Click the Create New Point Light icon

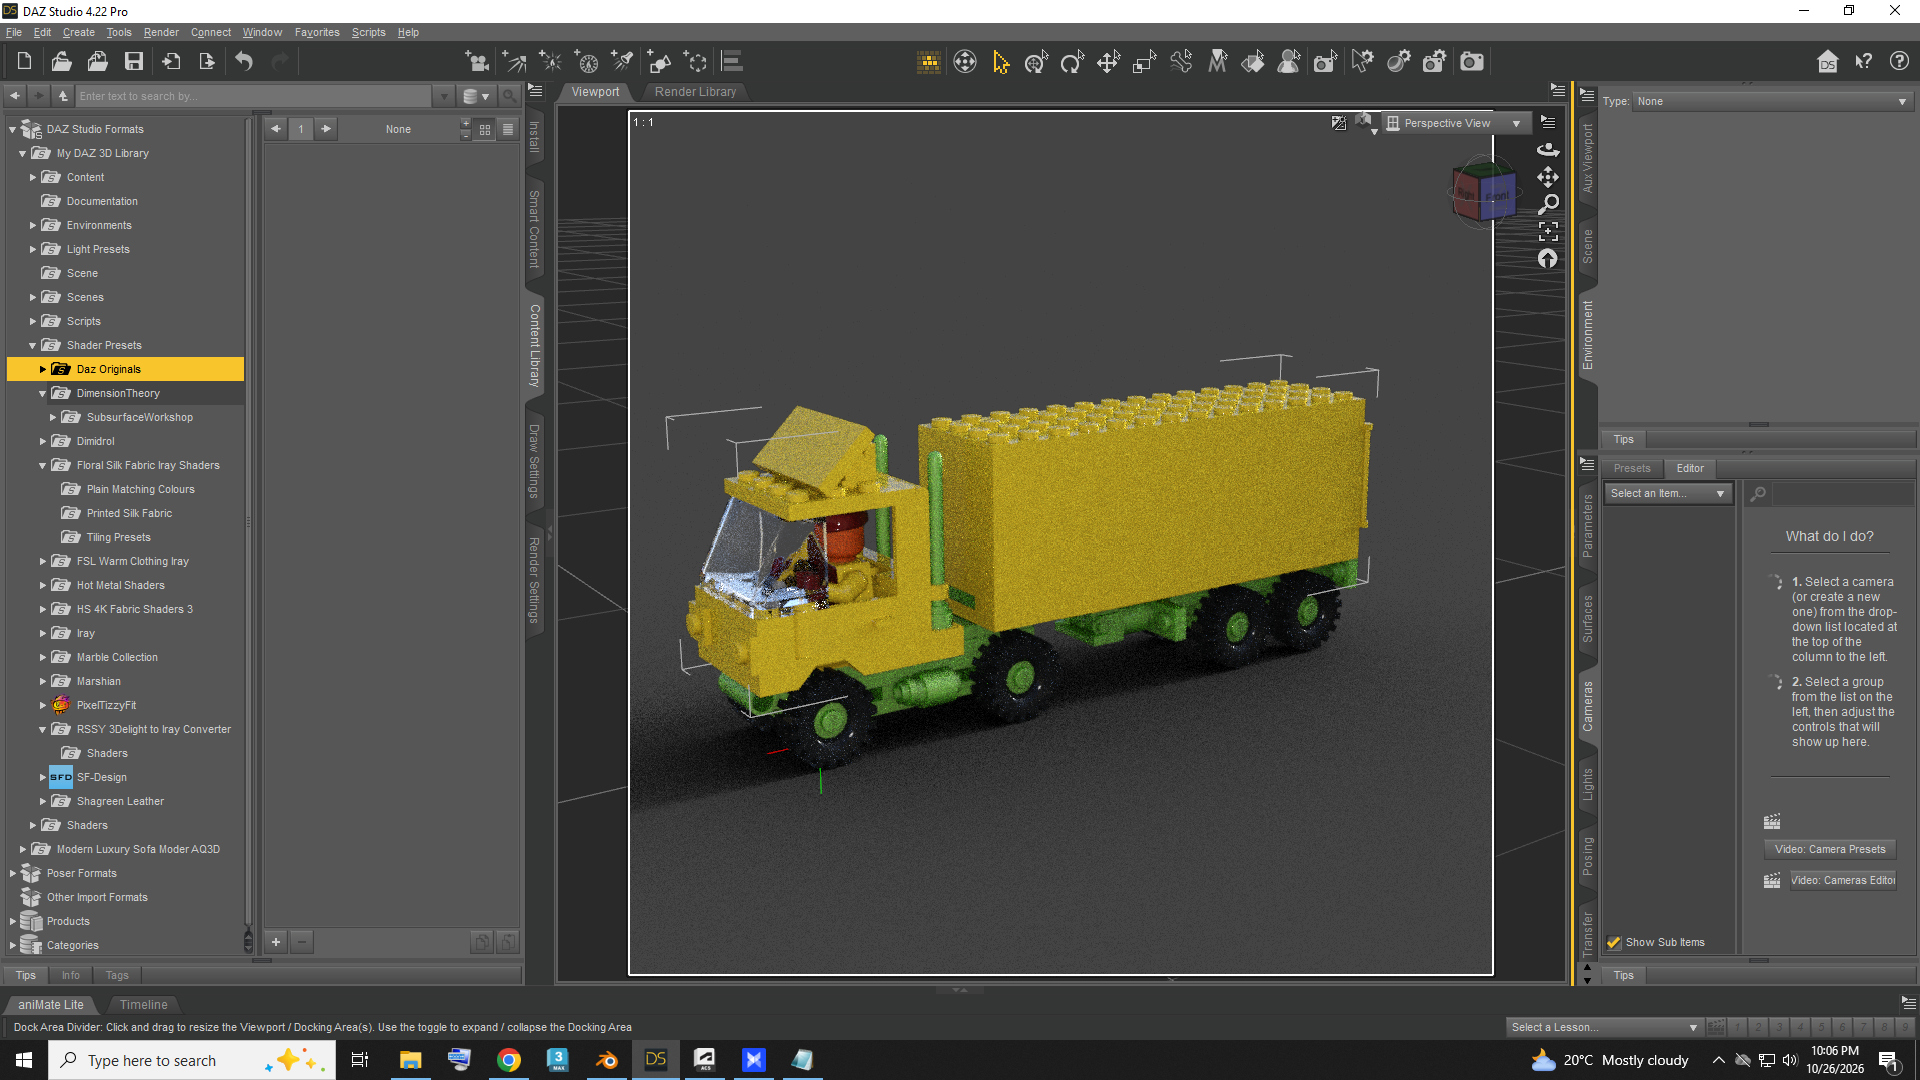pyautogui.click(x=550, y=62)
